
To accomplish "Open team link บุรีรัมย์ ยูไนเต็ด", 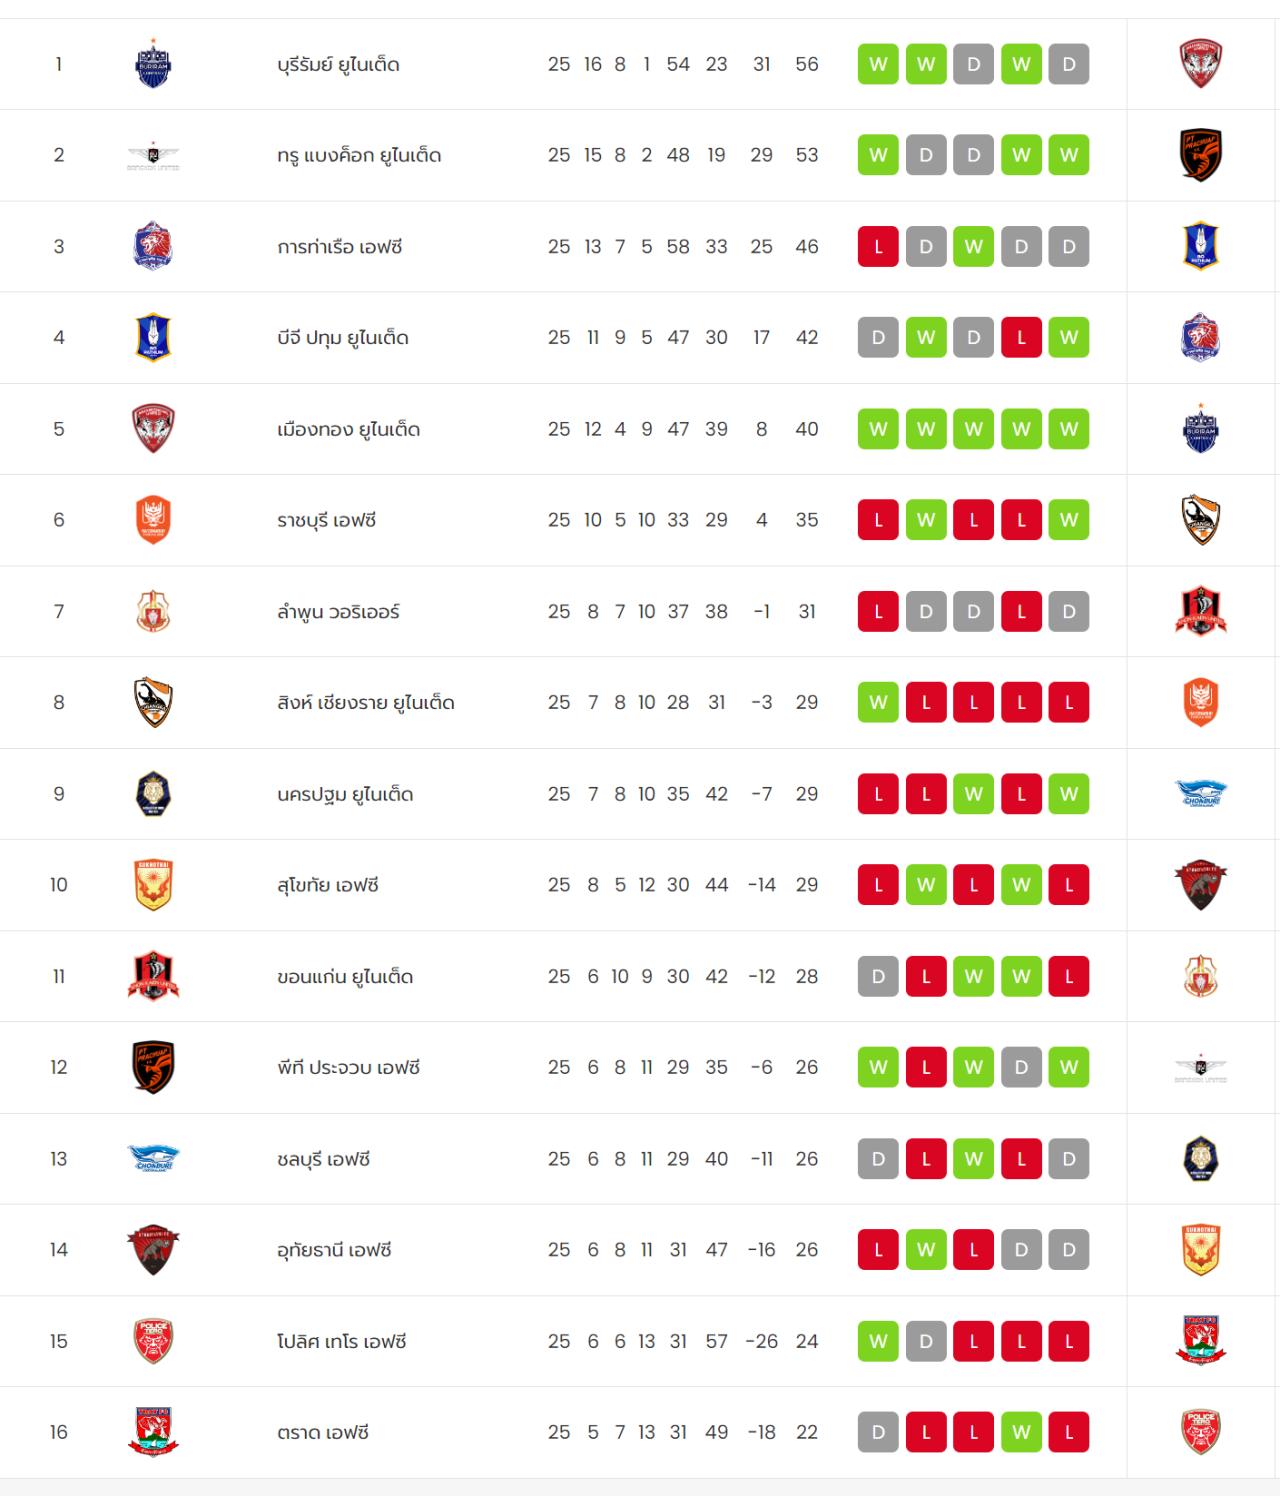I will 338,64.
